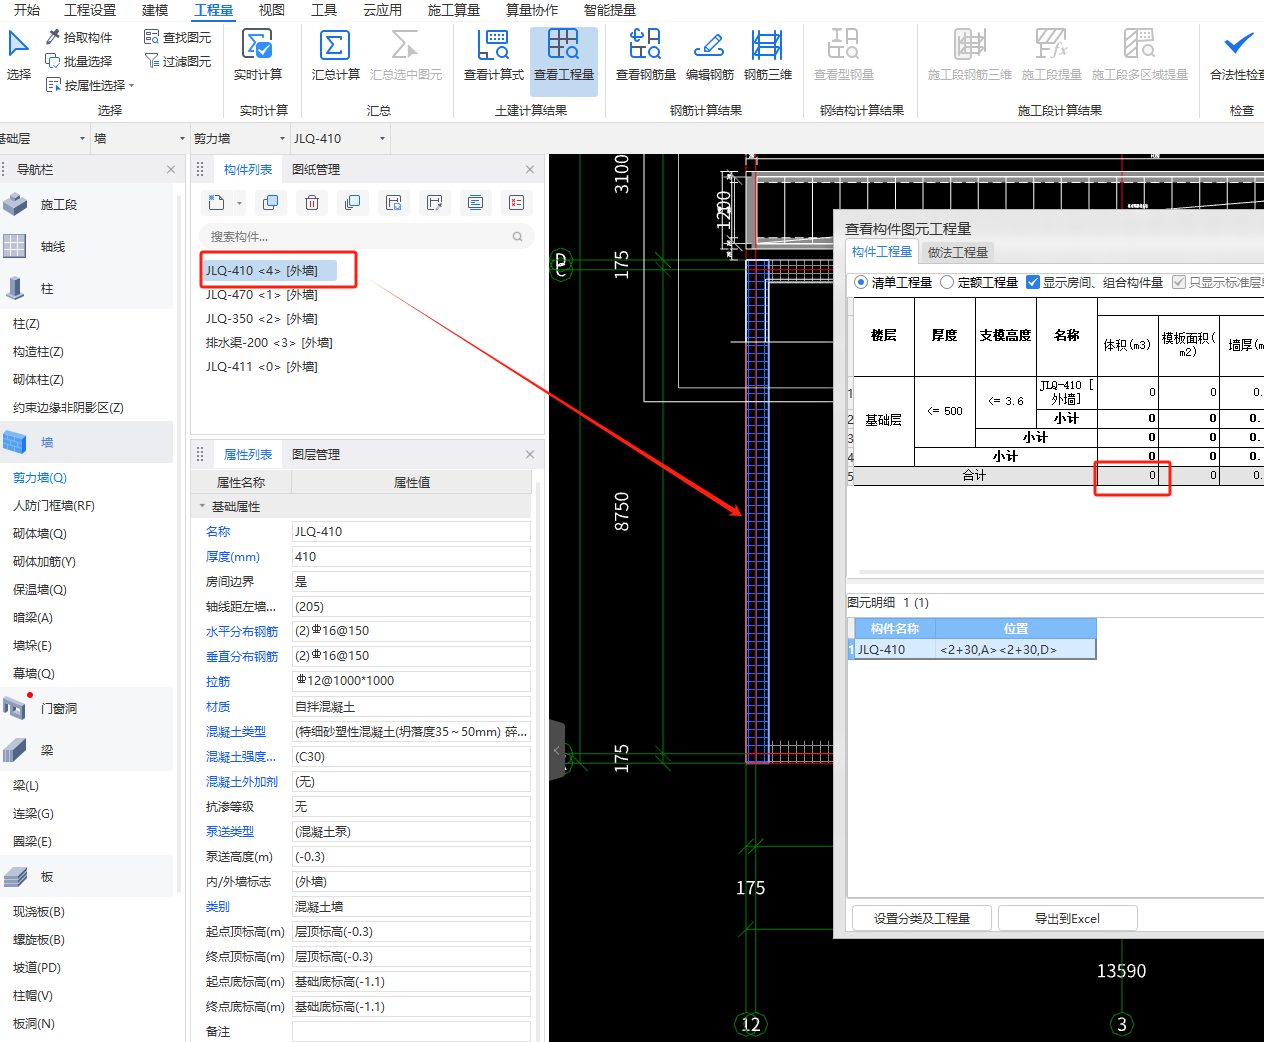Open the 板 category in navigation
This screenshot has width=1264, height=1042.
coord(88,877)
